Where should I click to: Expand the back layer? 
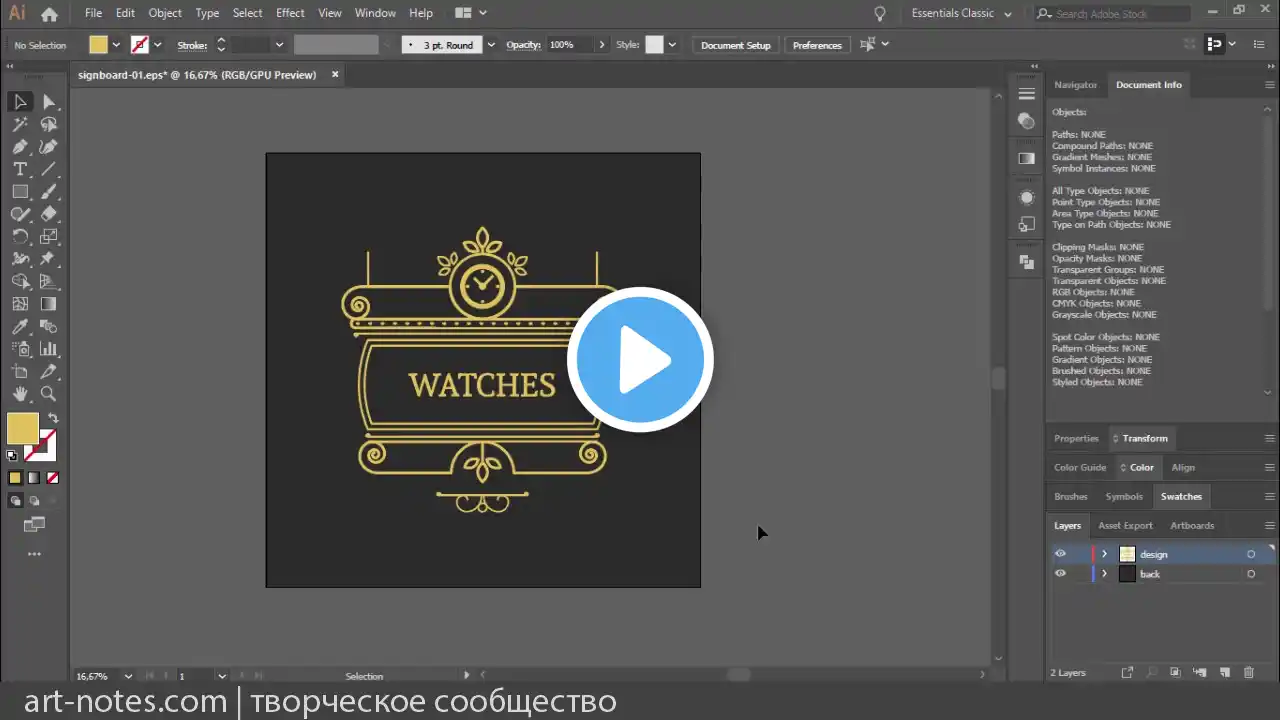coord(1104,574)
